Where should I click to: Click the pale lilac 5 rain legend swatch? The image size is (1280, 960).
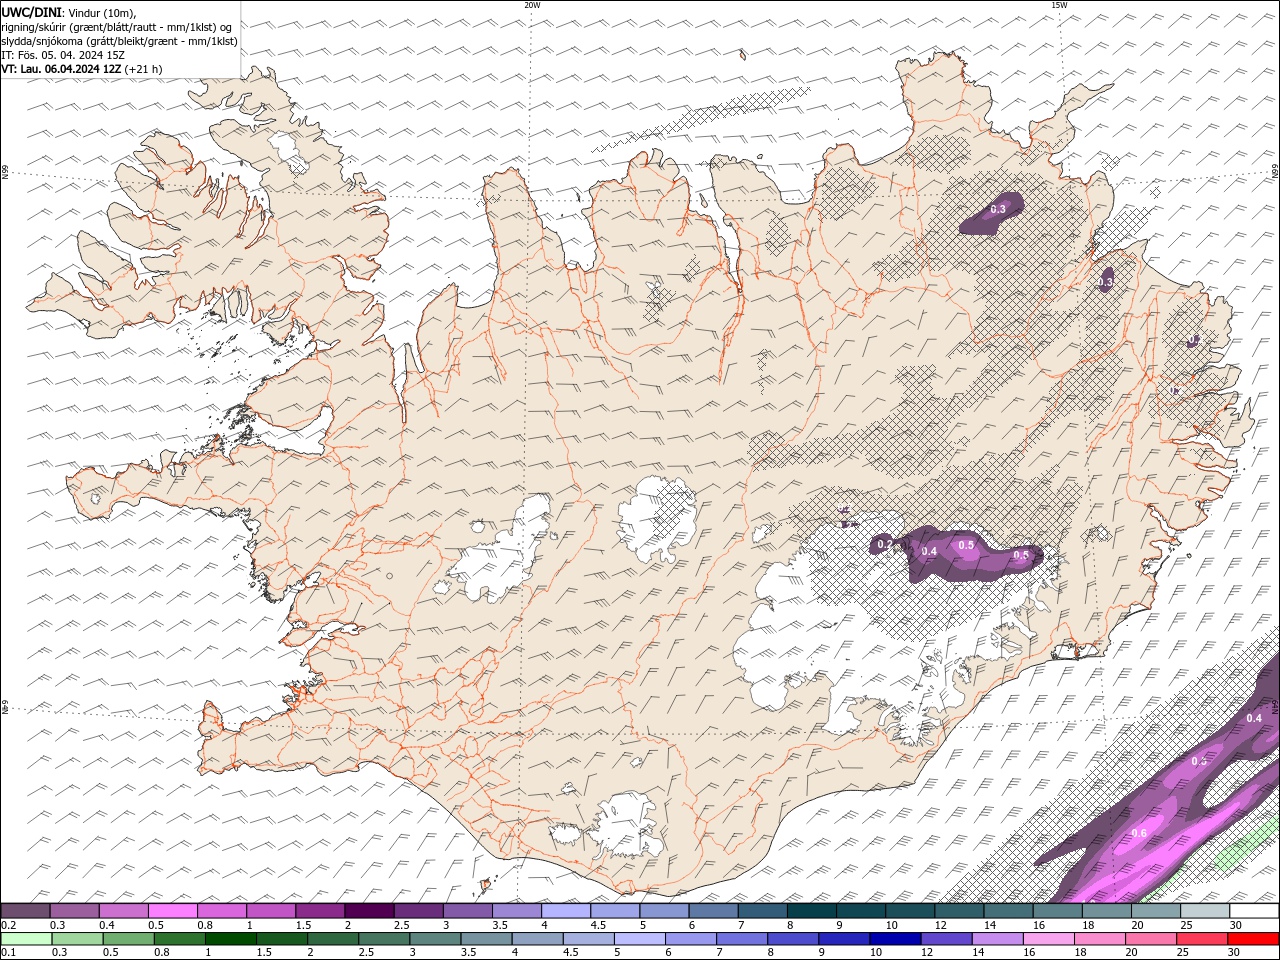click(x=640, y=939)
